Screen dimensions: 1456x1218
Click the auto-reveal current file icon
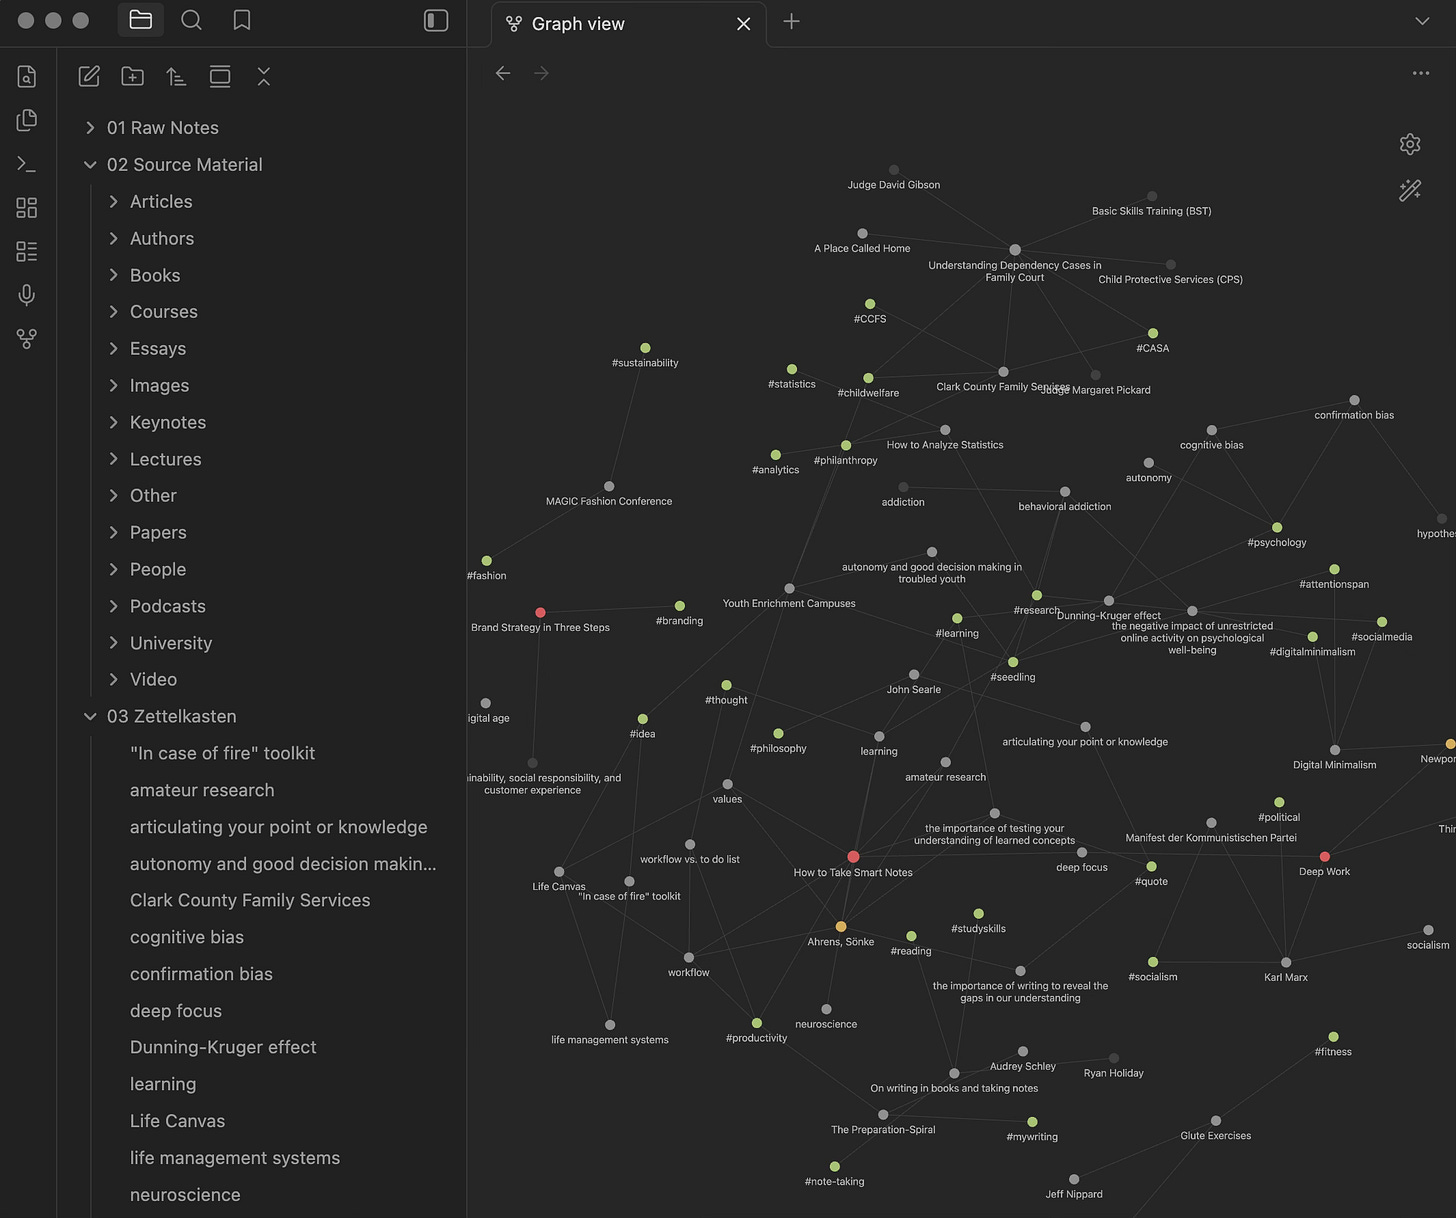click(220, 76)
